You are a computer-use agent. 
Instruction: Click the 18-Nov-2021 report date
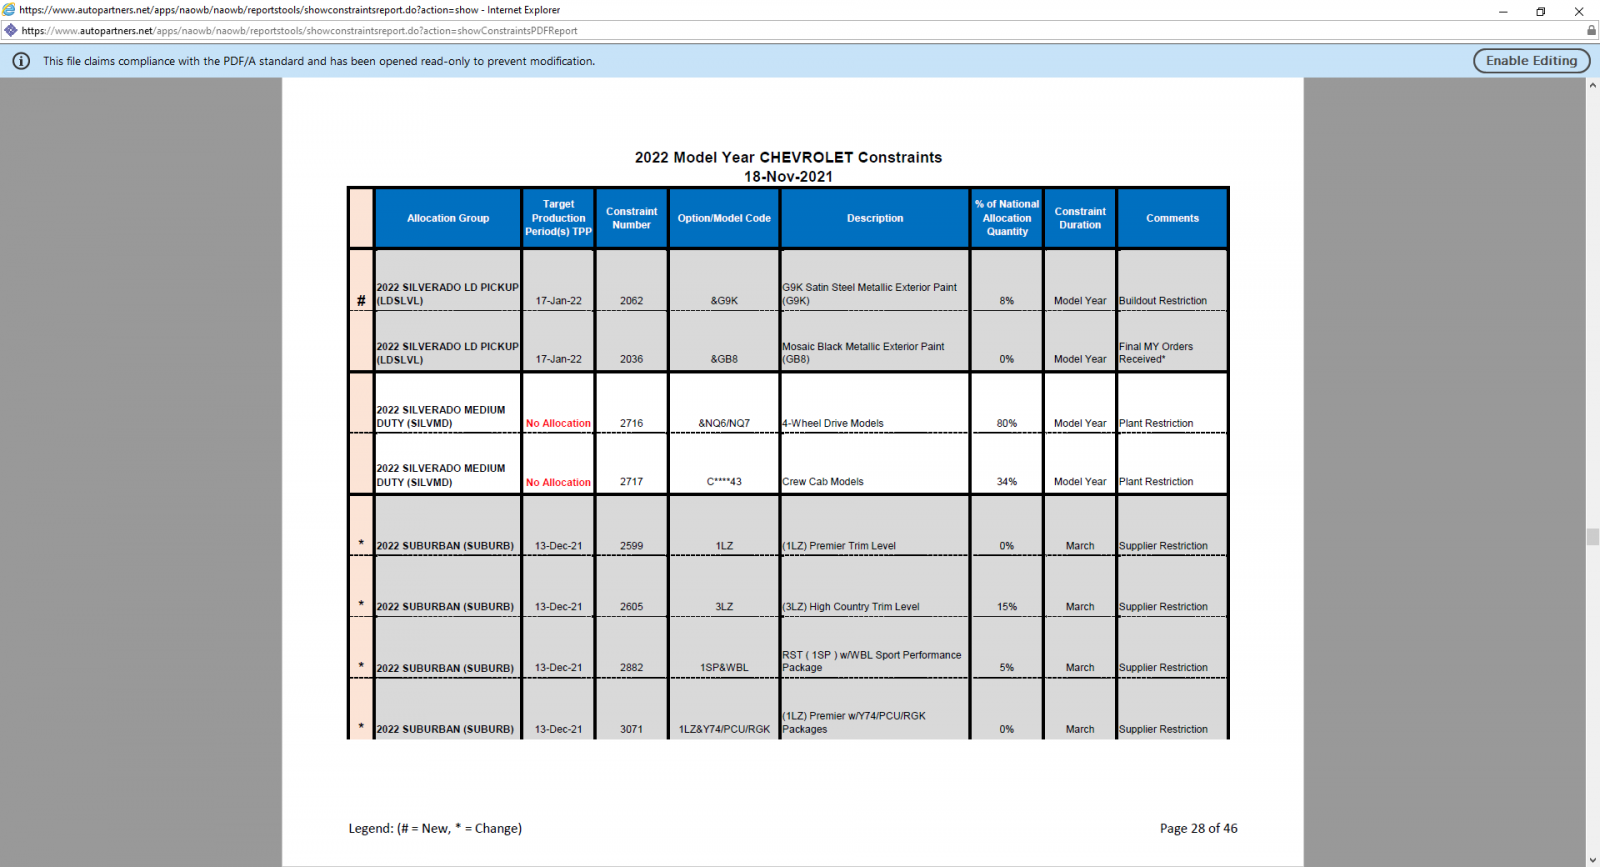pos(788,177)
